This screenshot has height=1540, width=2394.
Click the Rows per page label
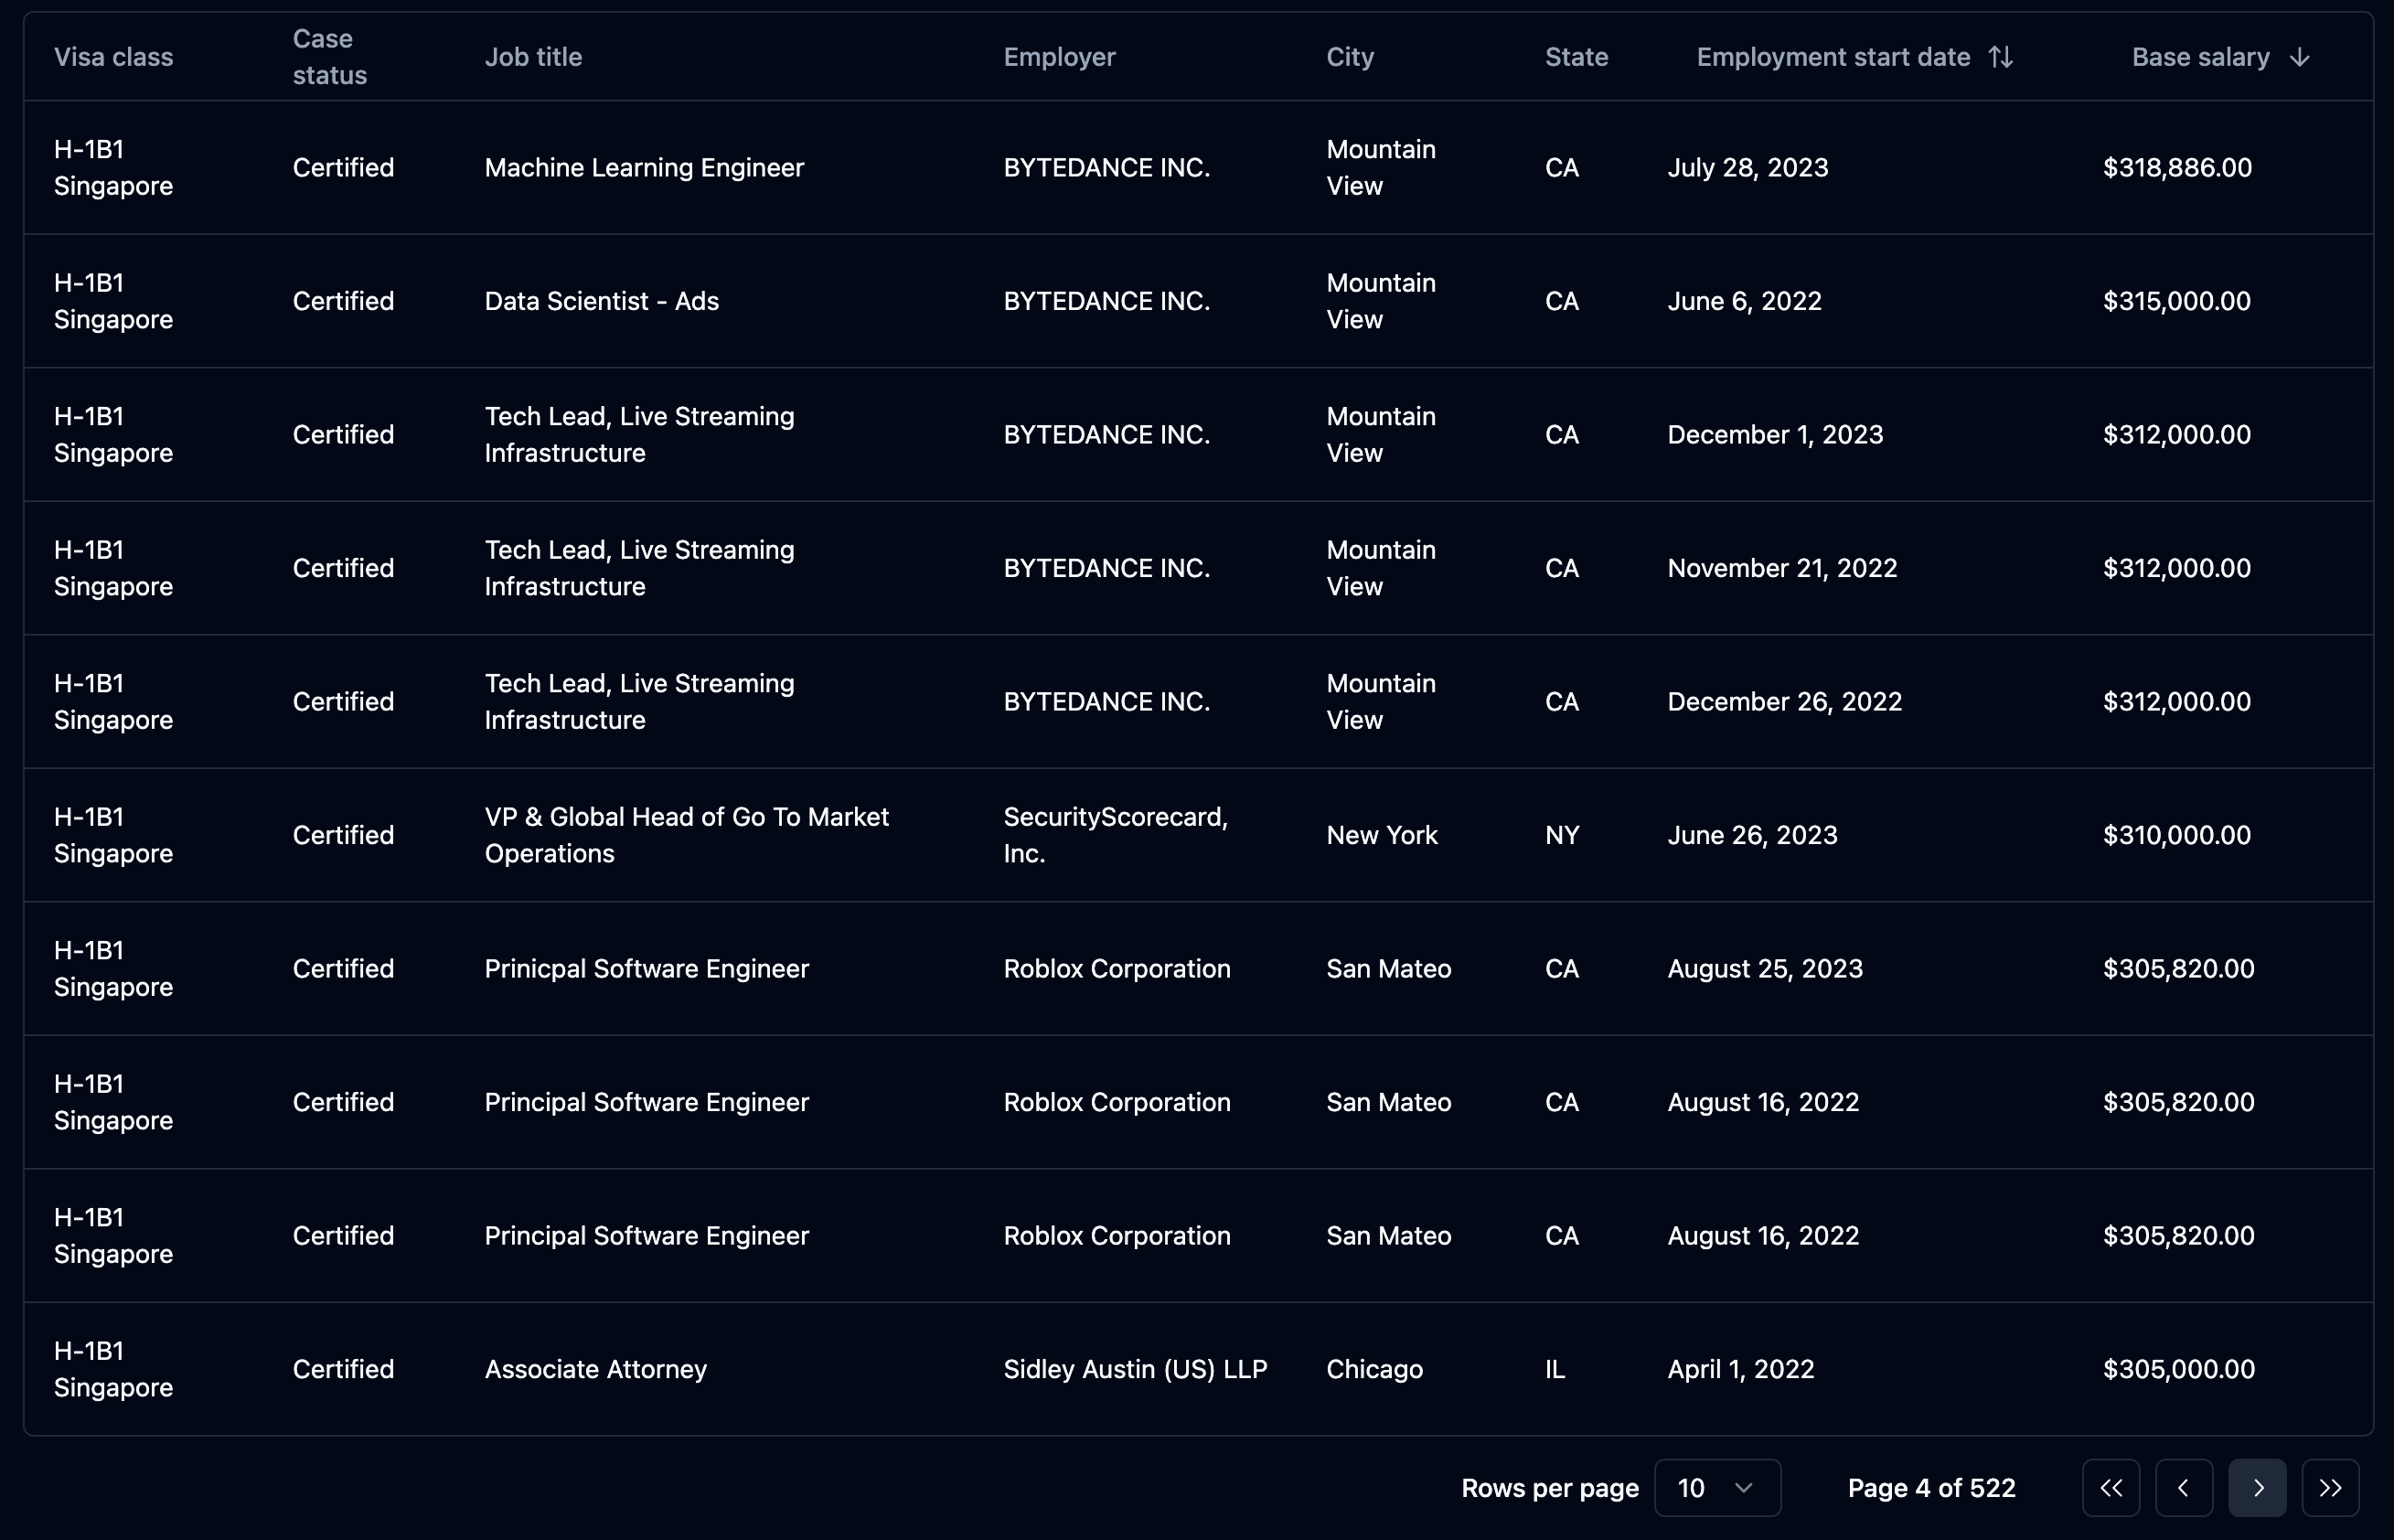point(1549,1488)
